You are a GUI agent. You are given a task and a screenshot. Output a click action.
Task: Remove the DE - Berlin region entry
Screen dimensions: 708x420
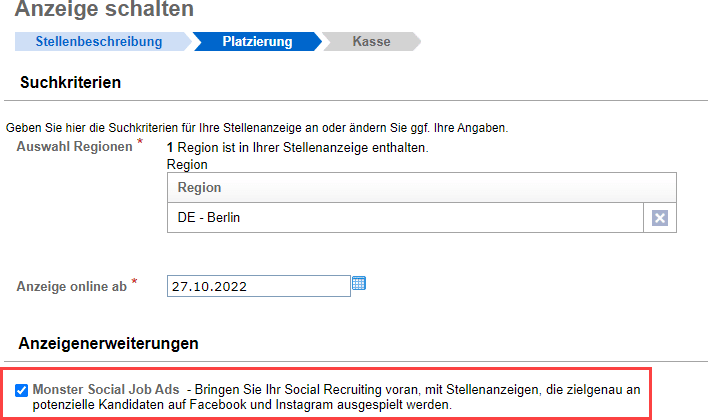[660, 218]
